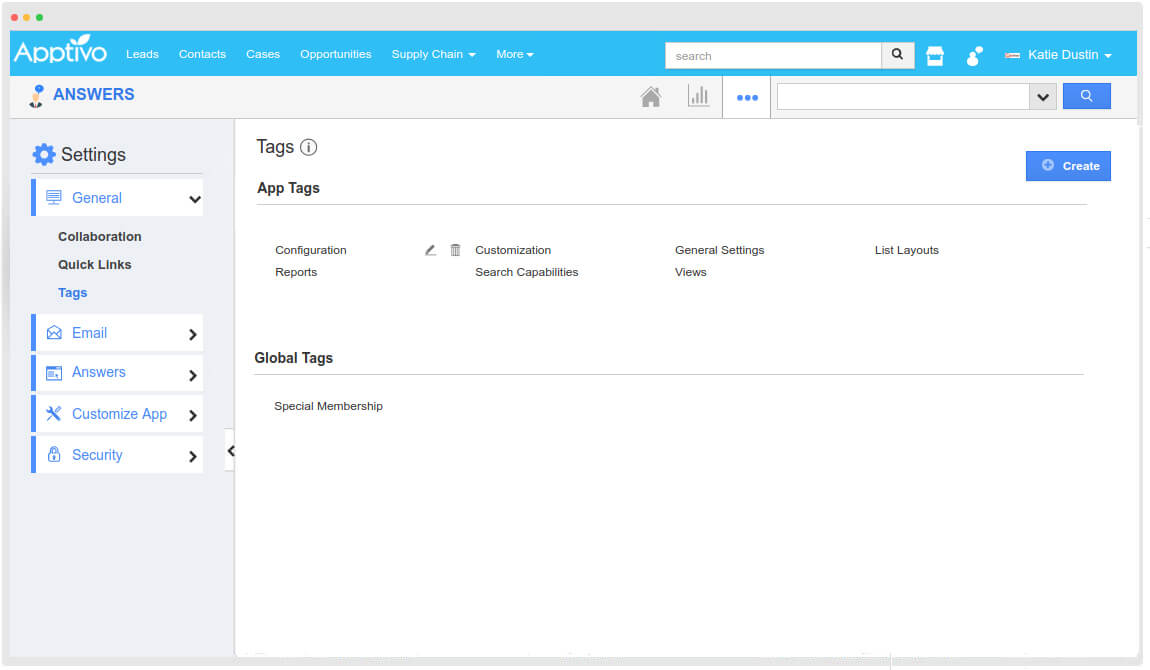Click the Settings gear icon
Viewport: 1150px width, 670px height.
tap(44, 154)
